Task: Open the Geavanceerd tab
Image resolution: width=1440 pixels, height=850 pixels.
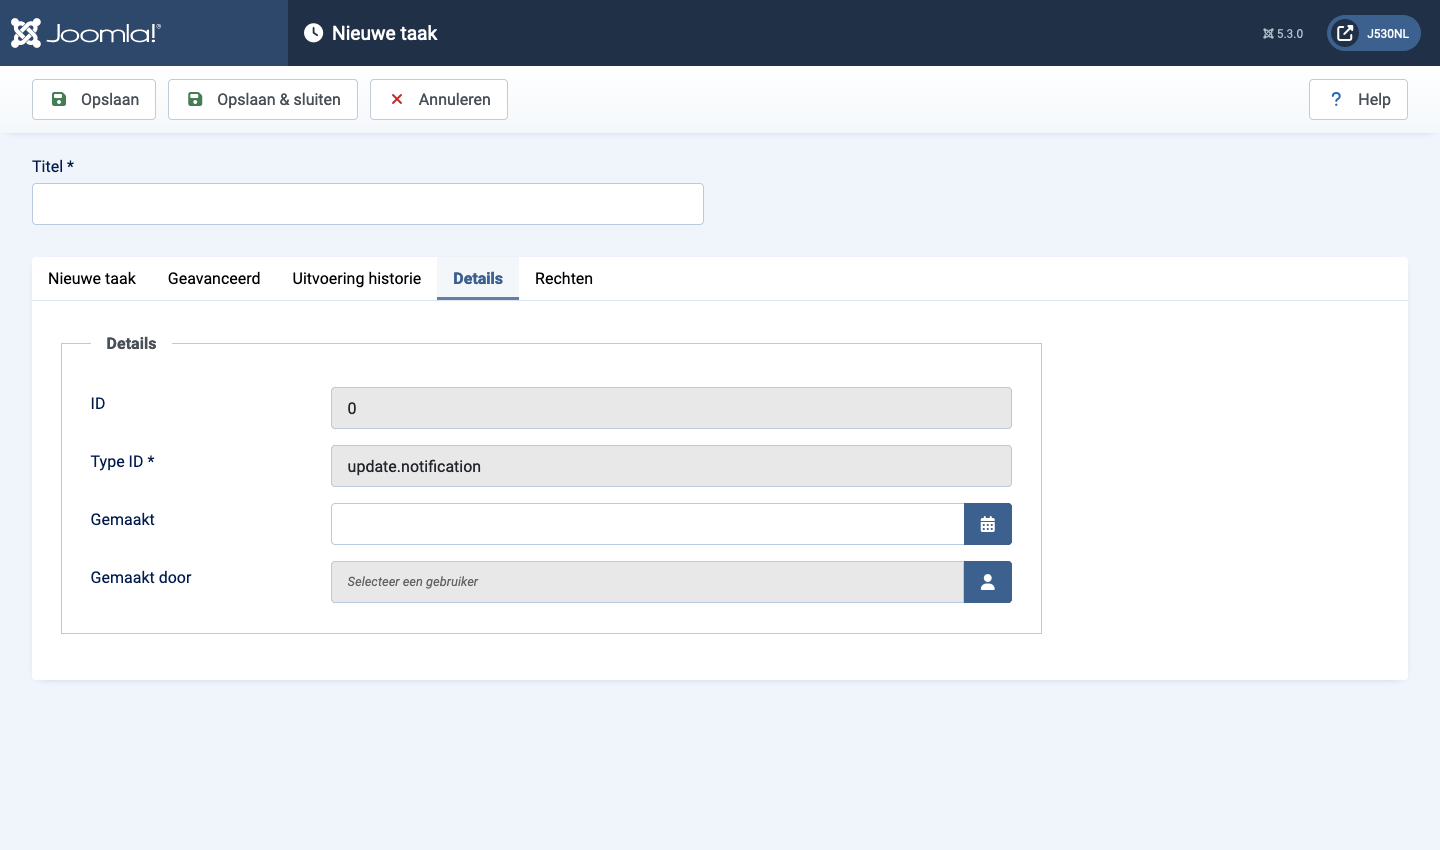Action: 214,278
